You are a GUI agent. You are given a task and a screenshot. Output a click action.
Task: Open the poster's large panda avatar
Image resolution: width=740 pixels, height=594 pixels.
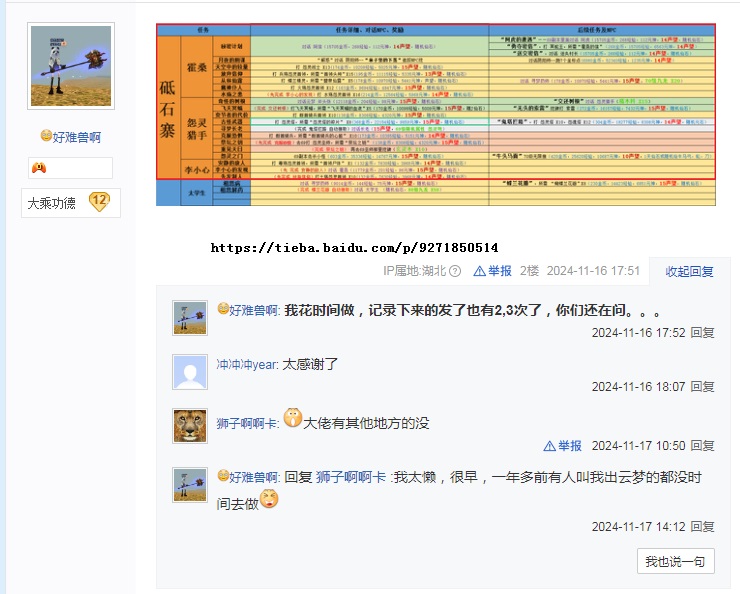[x=71, y=66]
